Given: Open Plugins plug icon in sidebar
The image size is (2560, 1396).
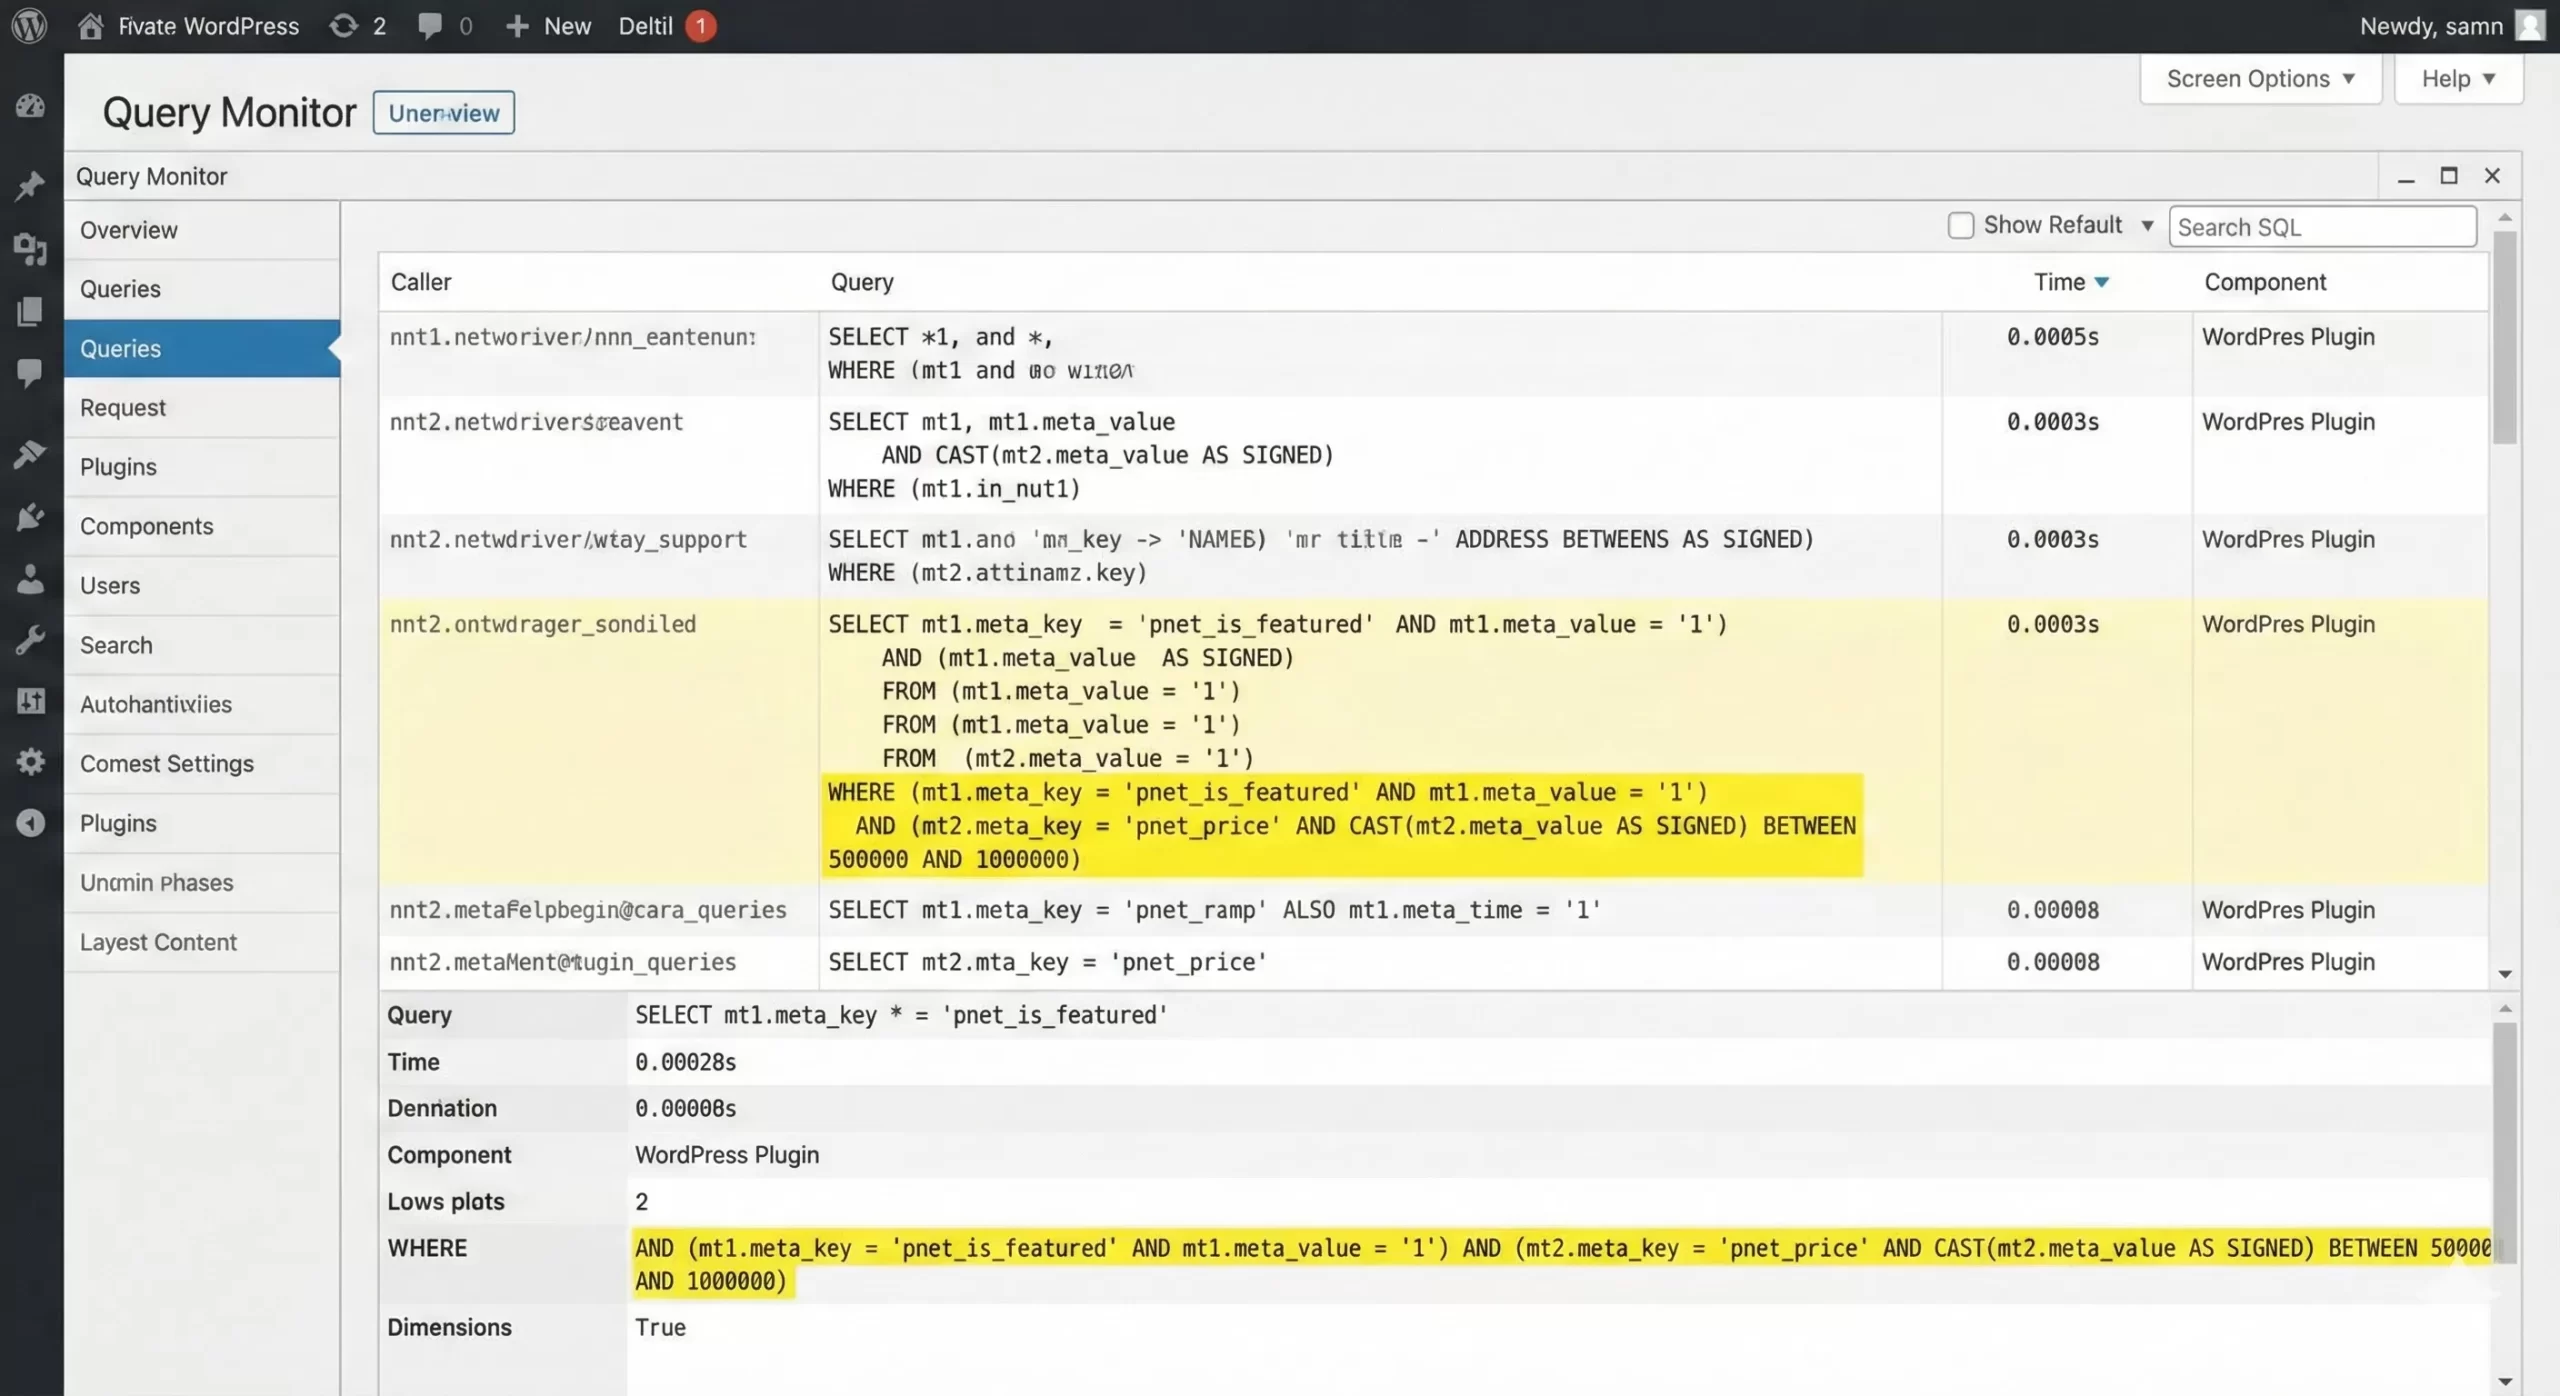Looking at the screenshot, I should pos(30,517).
